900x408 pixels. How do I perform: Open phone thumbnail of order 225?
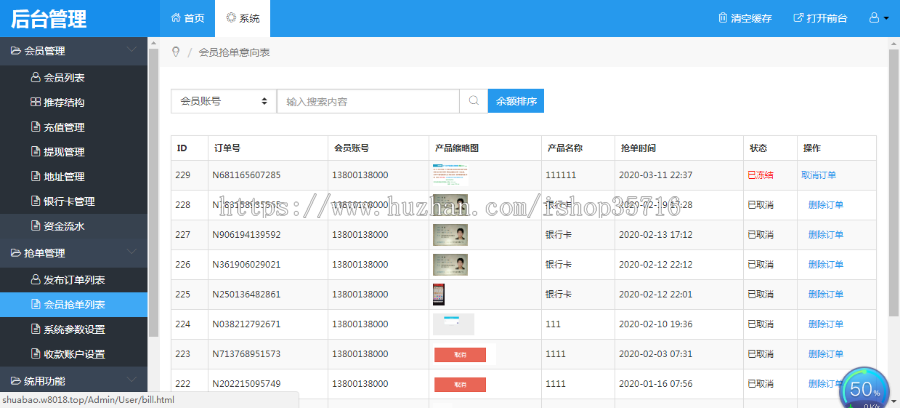tap(439, 294)
